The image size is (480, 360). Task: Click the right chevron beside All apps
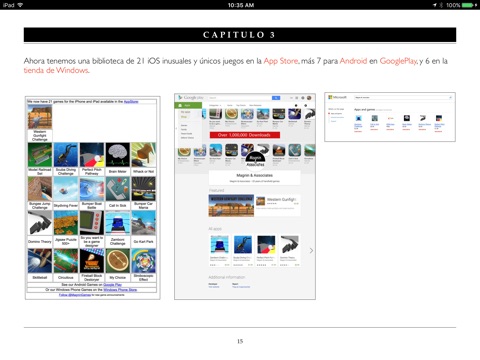tap(311, 251)
